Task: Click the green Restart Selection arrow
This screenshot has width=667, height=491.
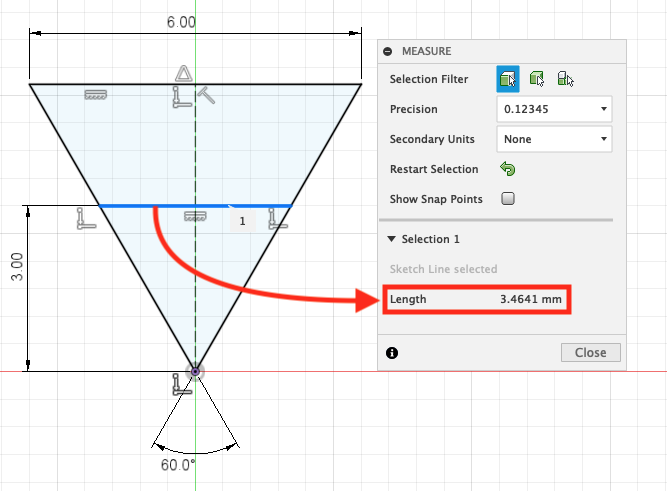Action: point(507,169)
